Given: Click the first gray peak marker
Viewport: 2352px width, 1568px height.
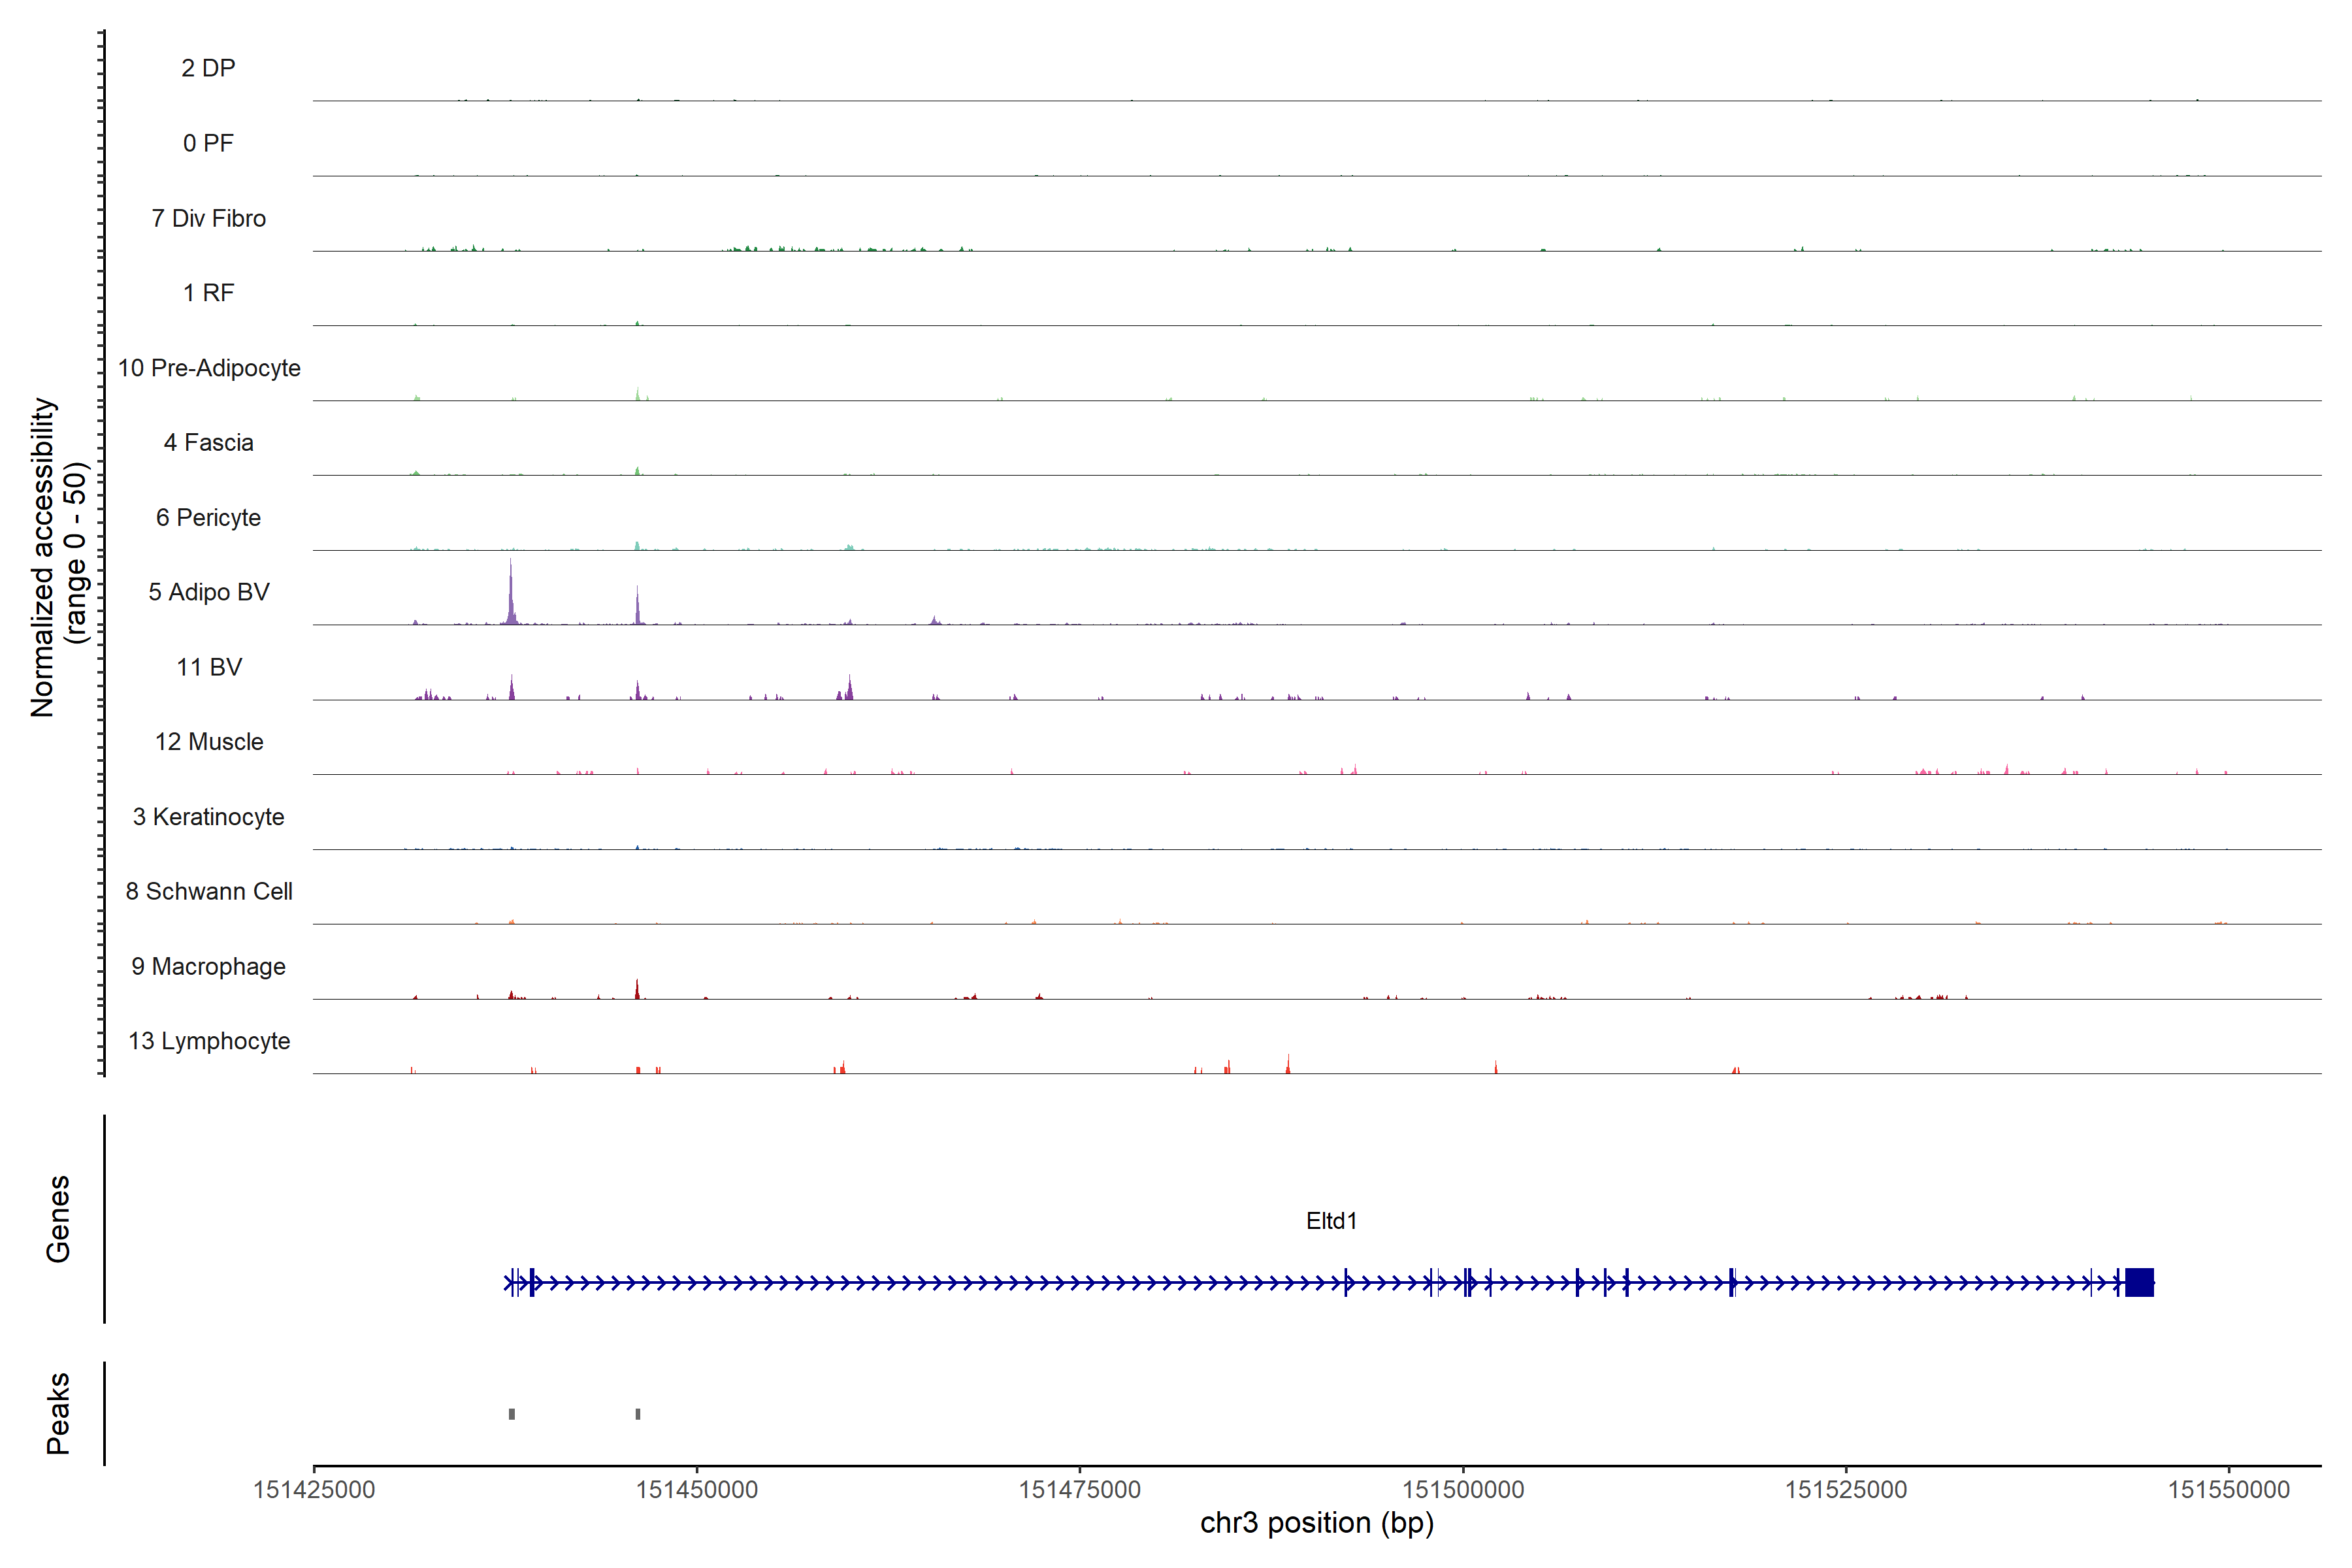Looking at the screenshot, I should point(512,1414).
